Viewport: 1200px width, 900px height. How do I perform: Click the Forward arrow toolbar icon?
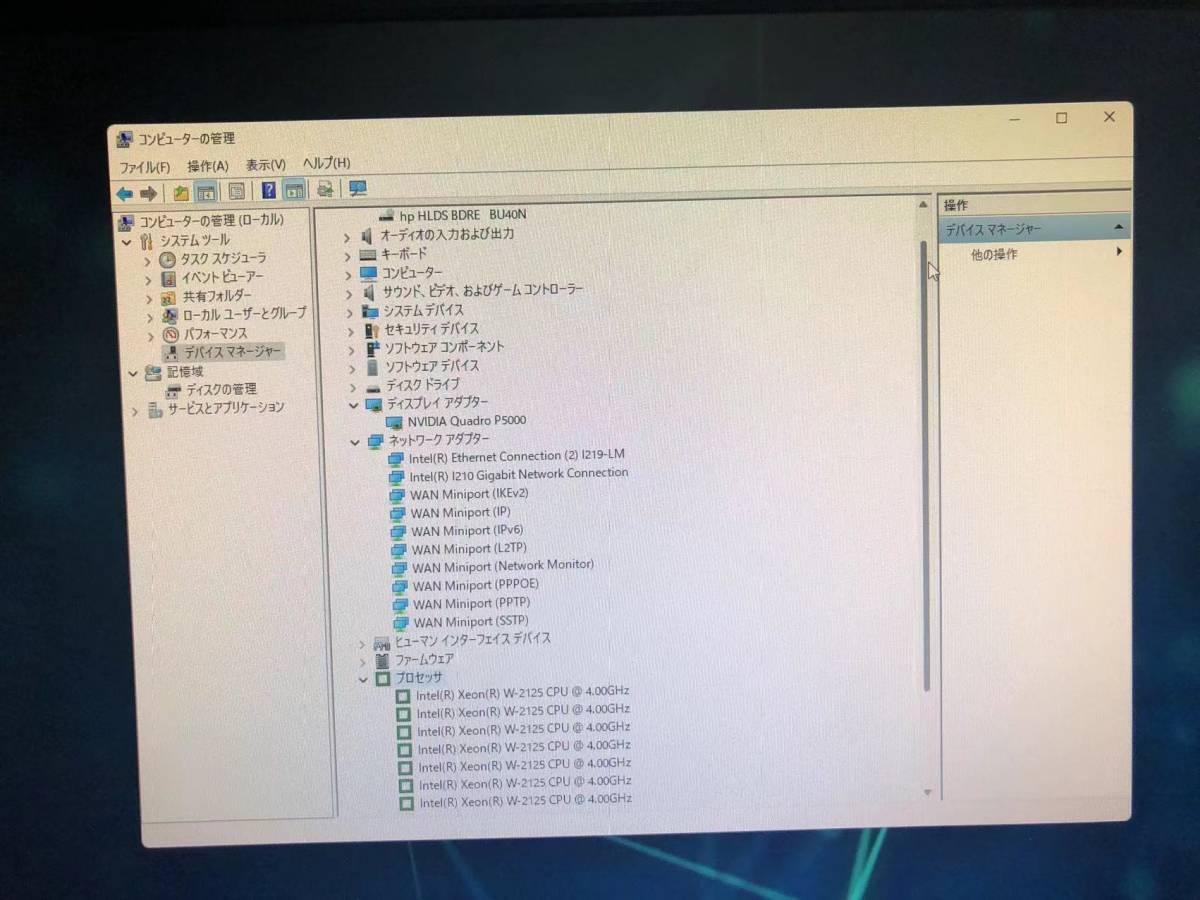pos(148,193)
